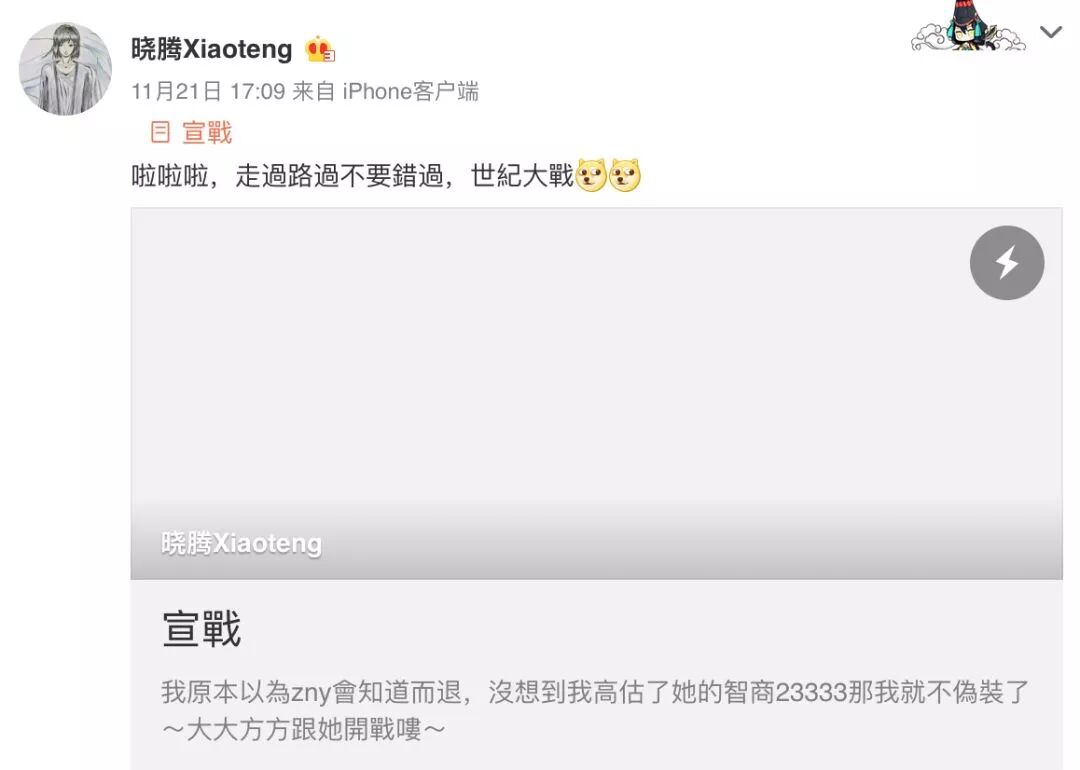Click the summary line ending 大大方方跟她開戰嘍

click(304, 729)
